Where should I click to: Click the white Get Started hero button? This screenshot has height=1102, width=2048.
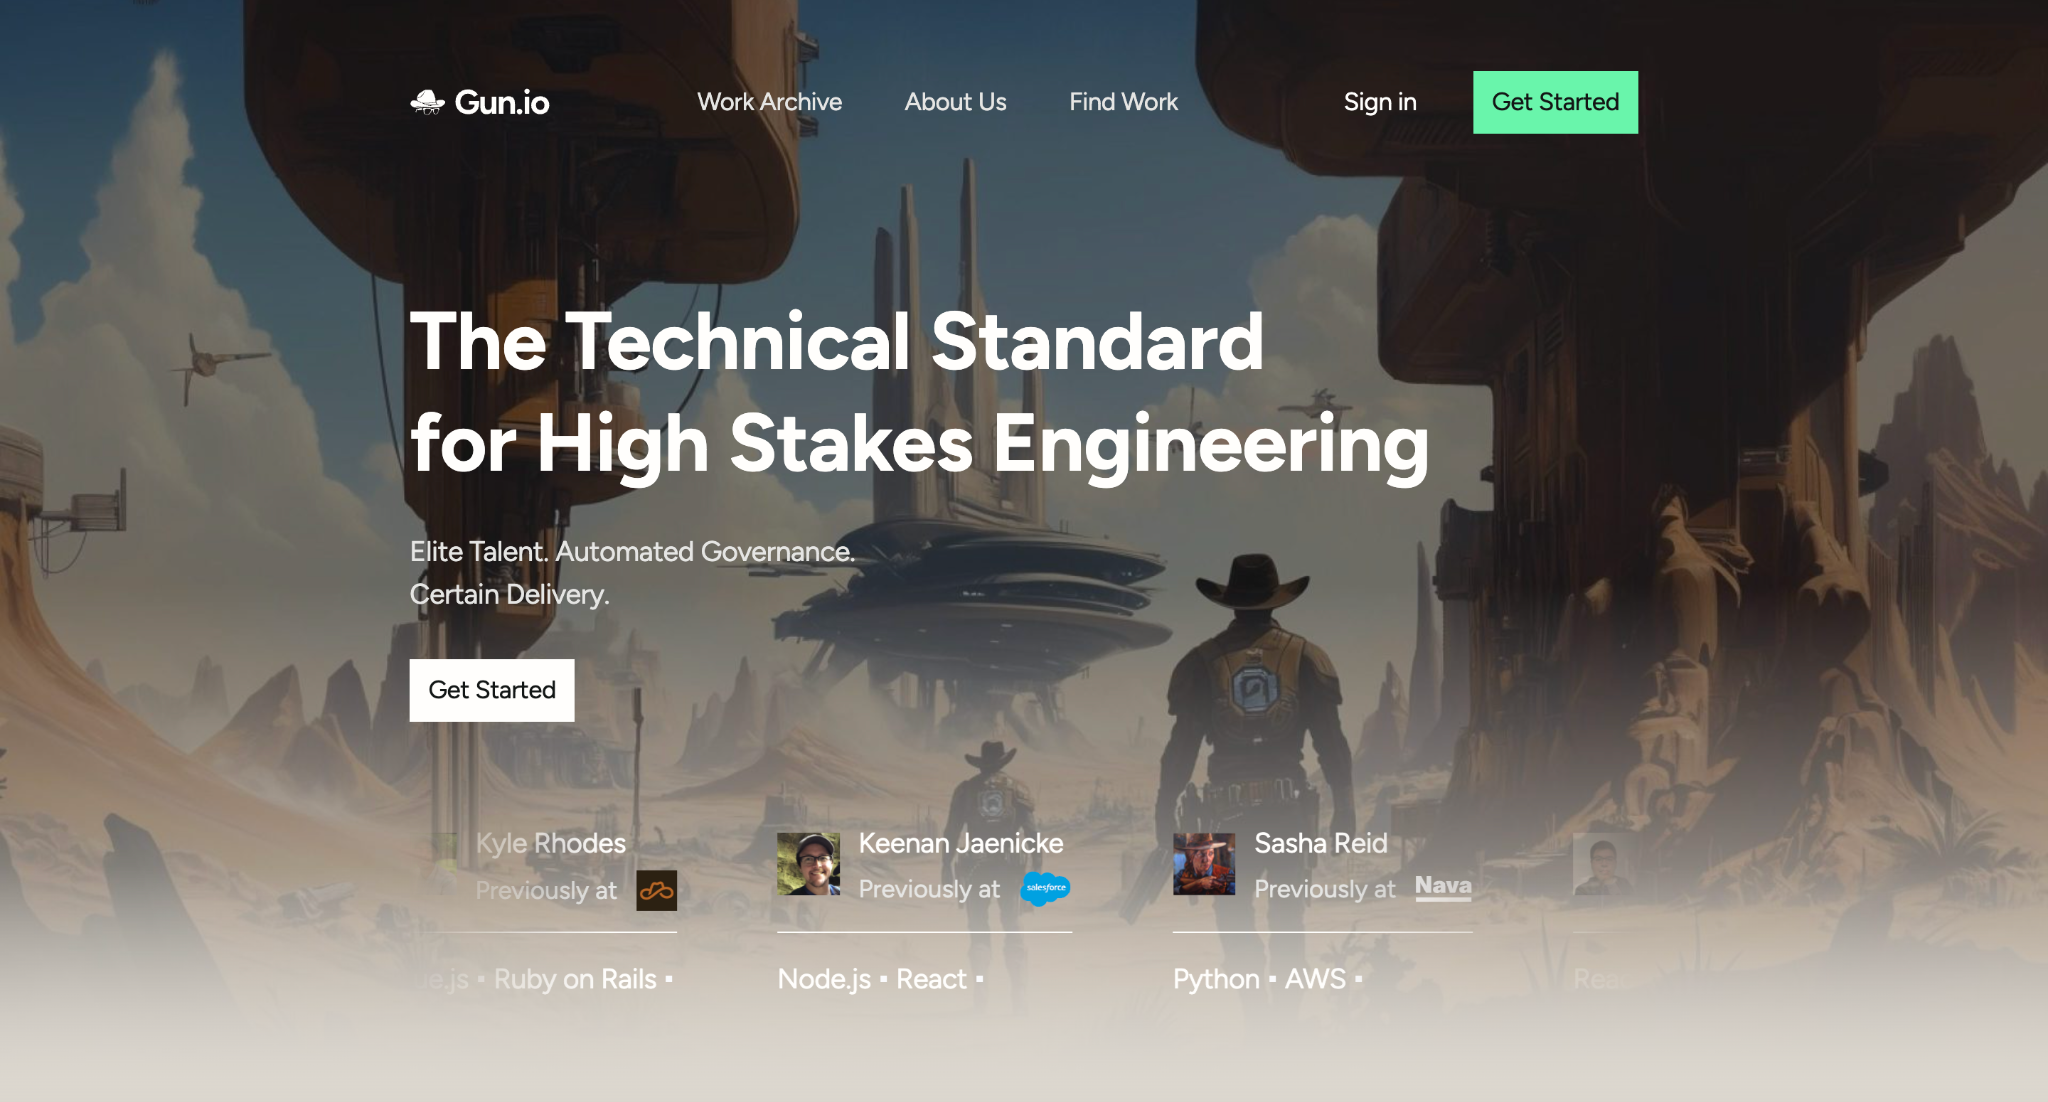coord(492,690)
